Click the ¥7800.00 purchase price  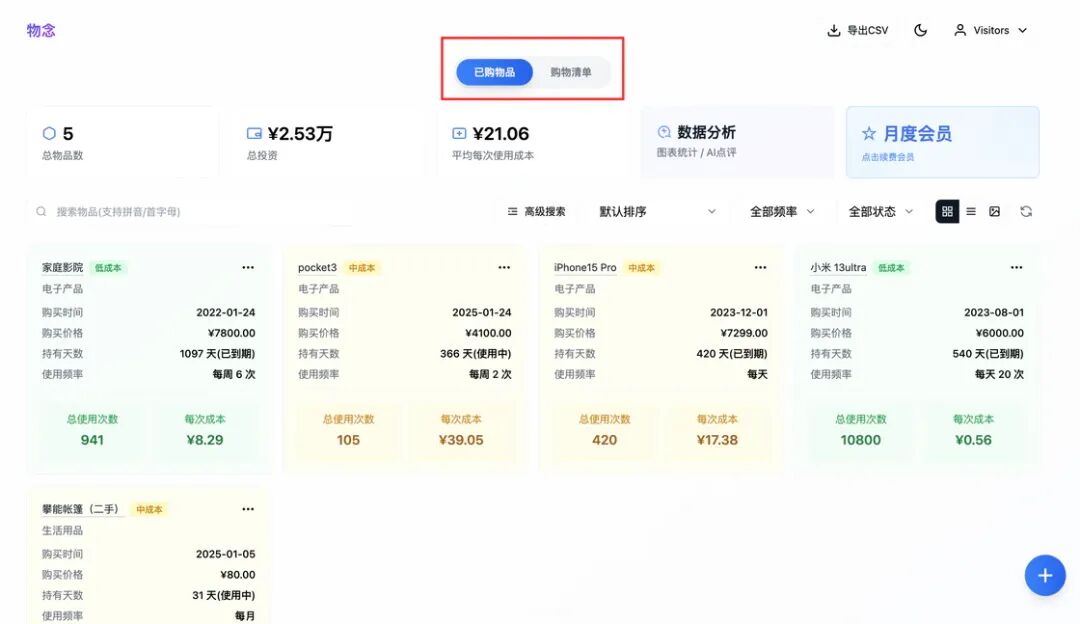[231, 333]
